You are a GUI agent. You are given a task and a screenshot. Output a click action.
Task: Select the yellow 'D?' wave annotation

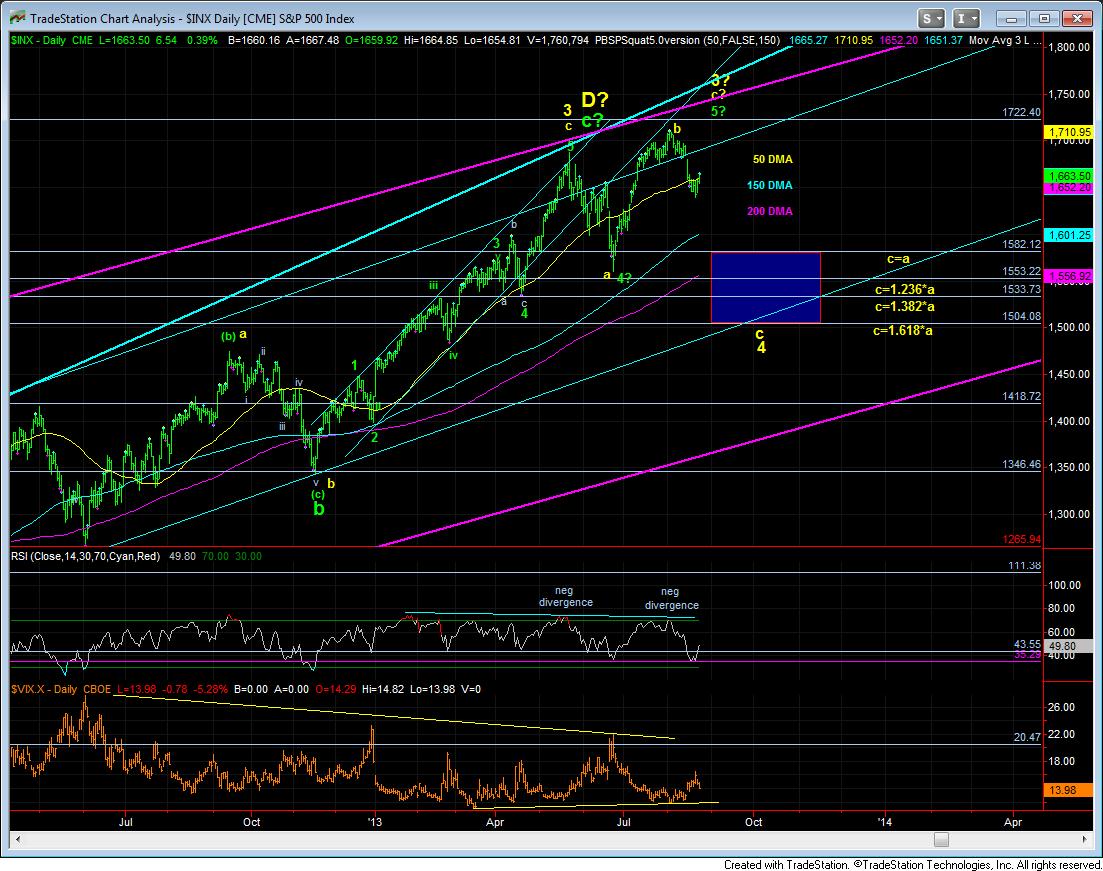(594, 100)
